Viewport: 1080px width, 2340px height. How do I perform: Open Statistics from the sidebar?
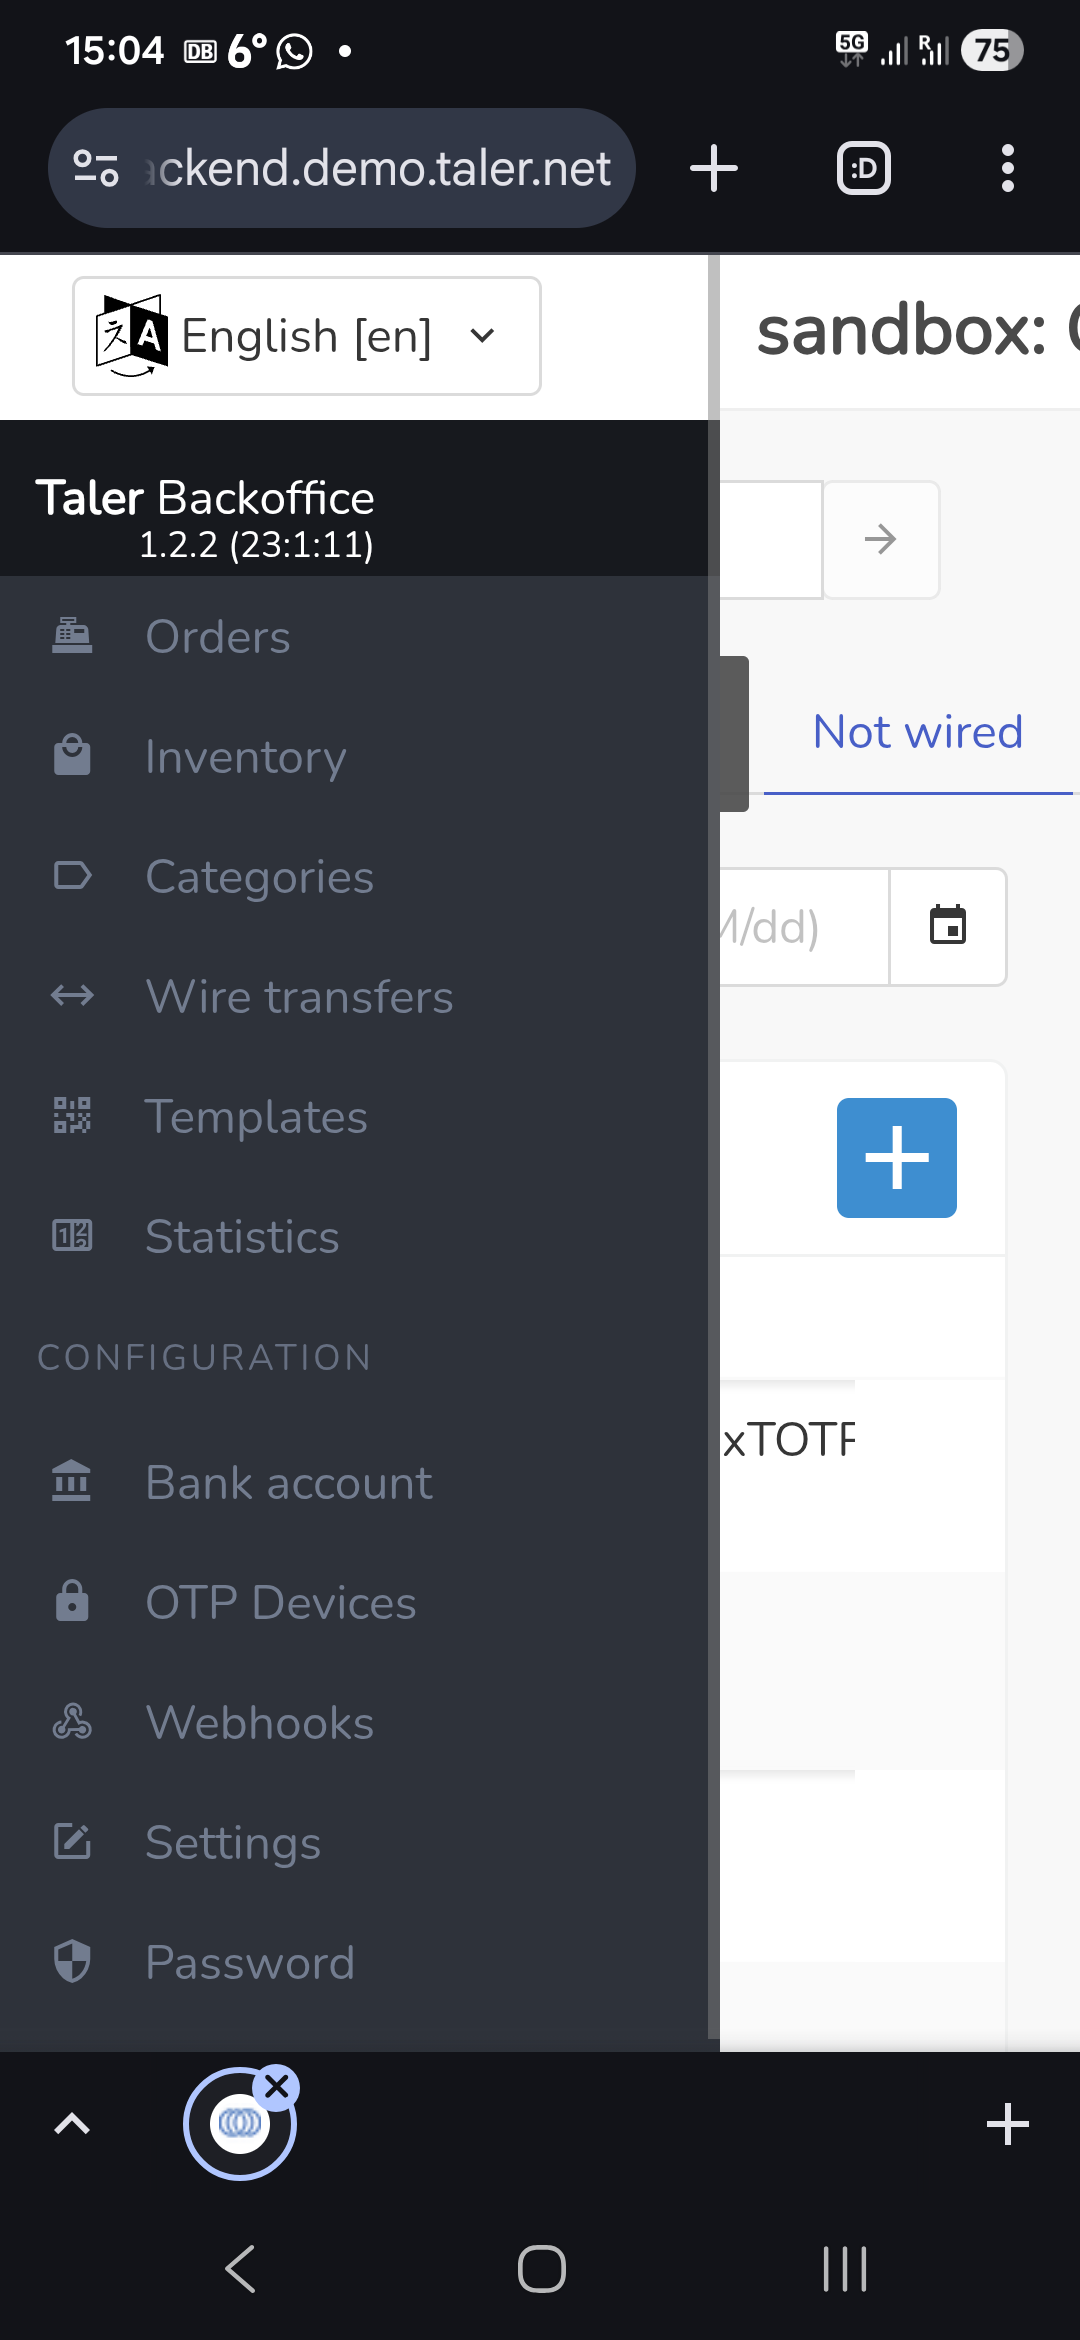point(242,1236)
